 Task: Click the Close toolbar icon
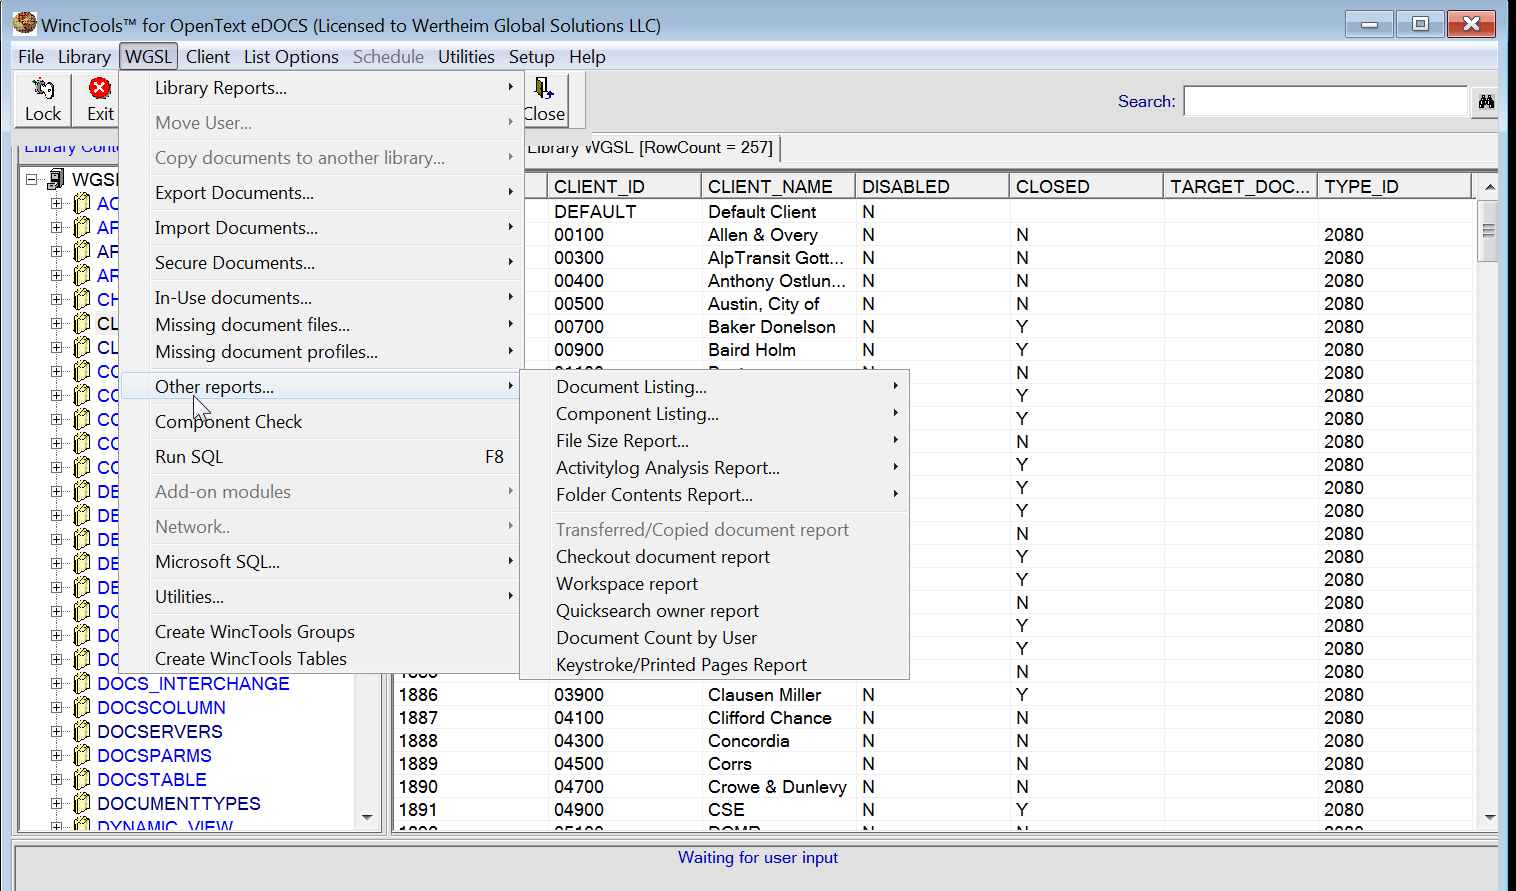click(x=544, y=89)
